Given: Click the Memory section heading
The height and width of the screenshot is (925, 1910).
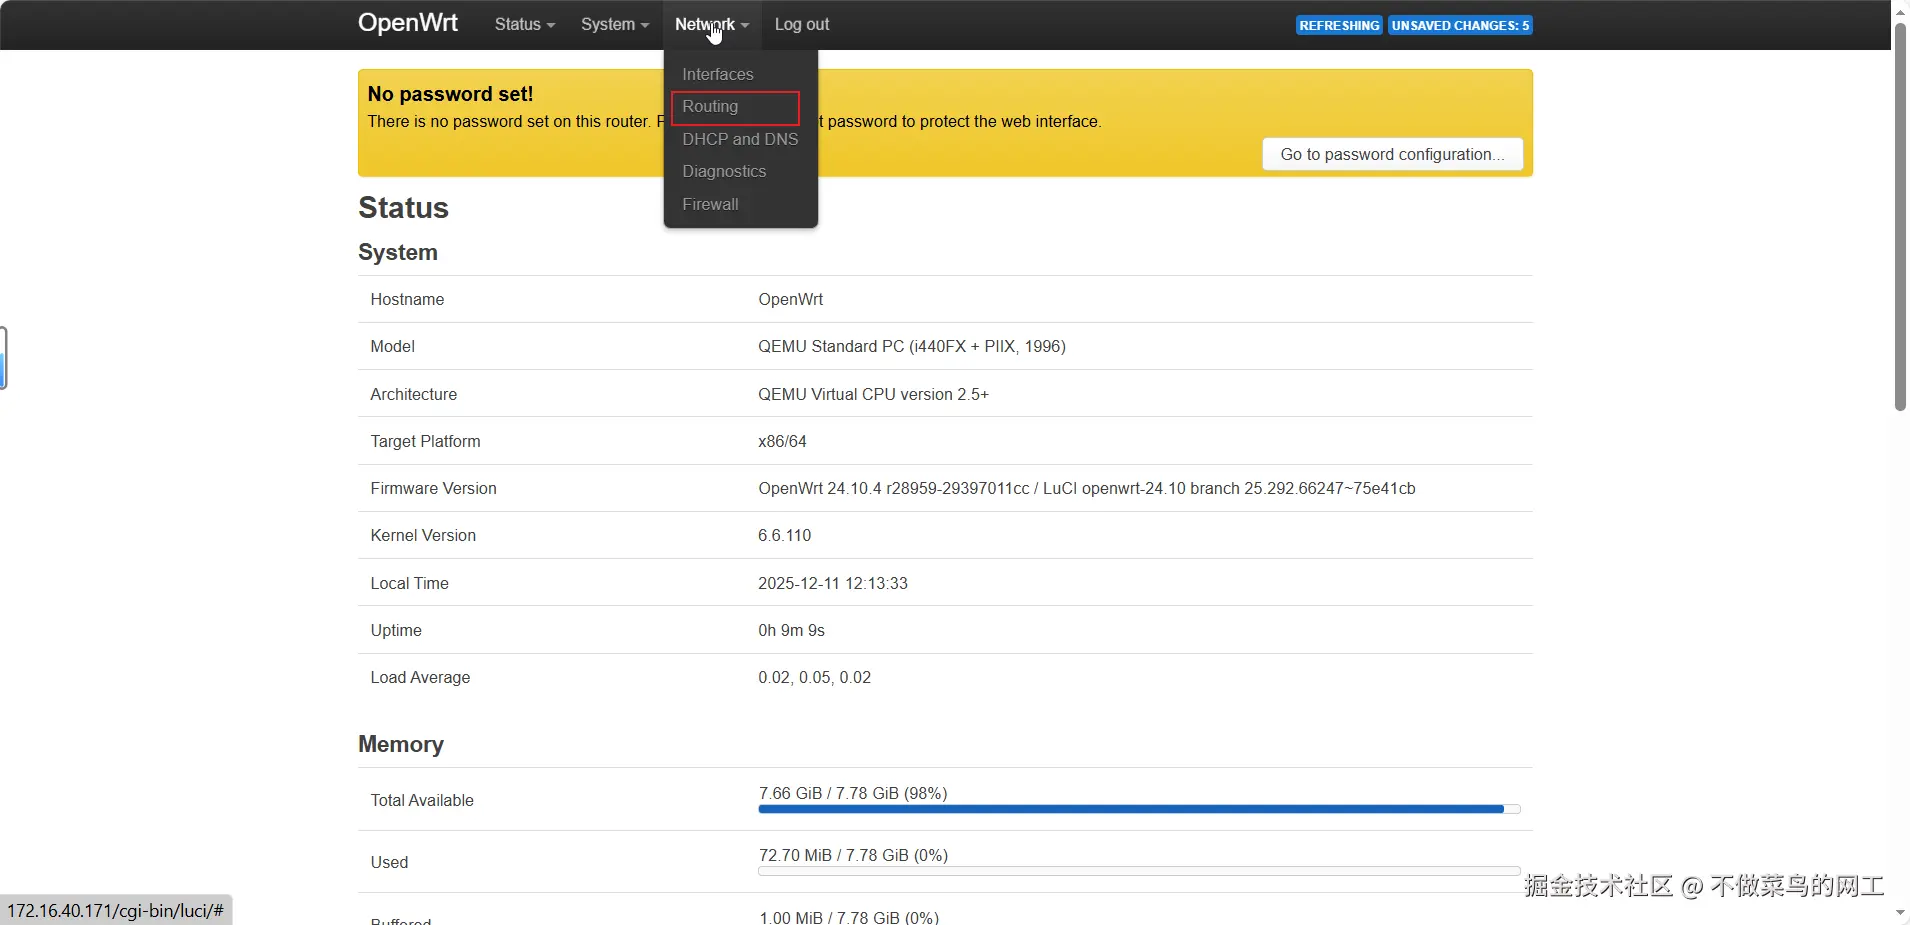Looking at the screenshot, I should point(401,744).
